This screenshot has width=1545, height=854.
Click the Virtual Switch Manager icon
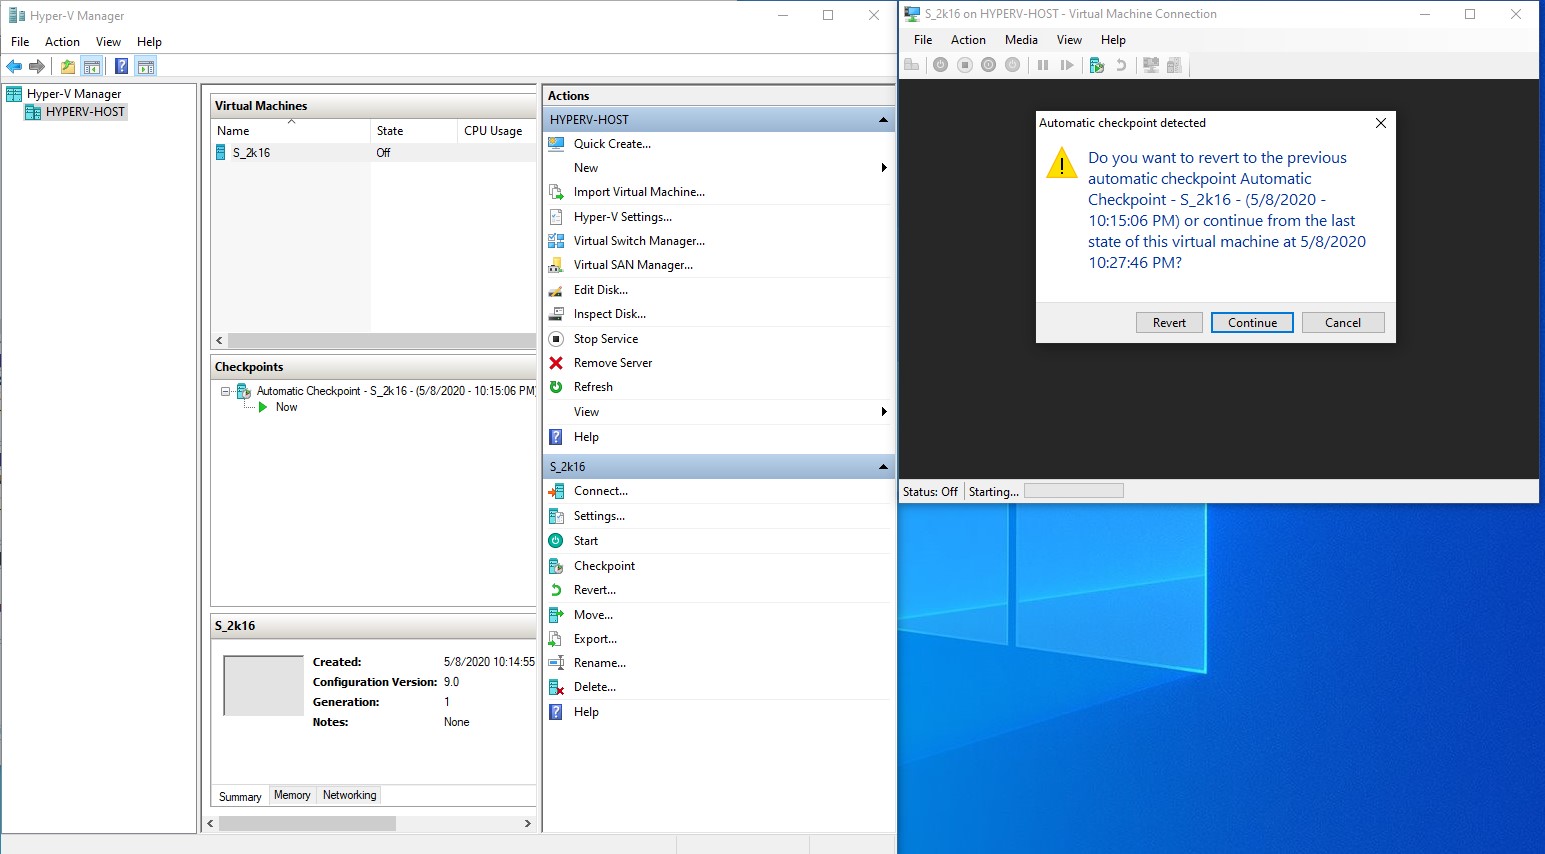pos(556,241)
